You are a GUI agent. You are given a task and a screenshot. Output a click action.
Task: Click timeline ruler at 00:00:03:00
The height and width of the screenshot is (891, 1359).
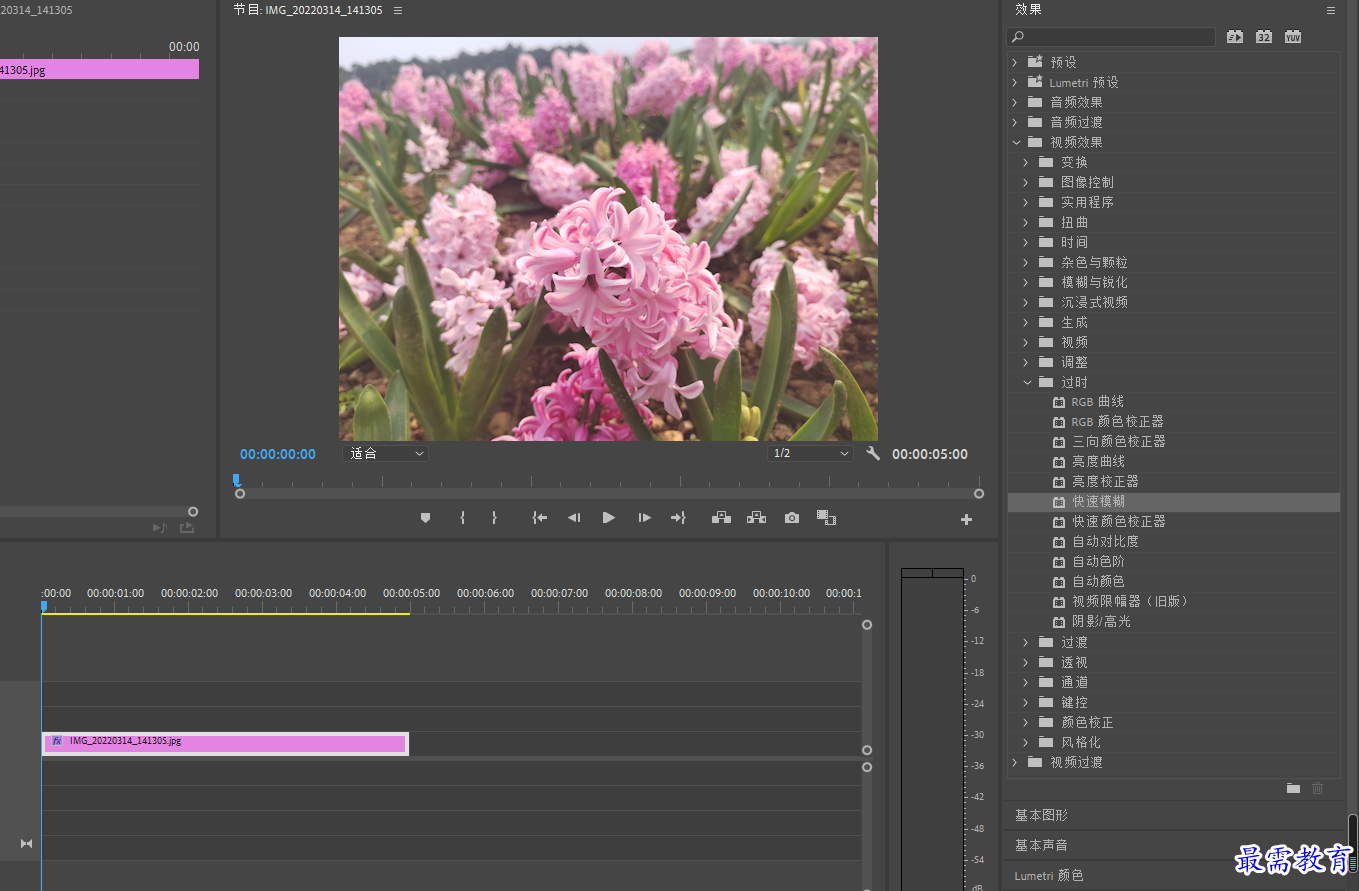(x=263, y=593)
